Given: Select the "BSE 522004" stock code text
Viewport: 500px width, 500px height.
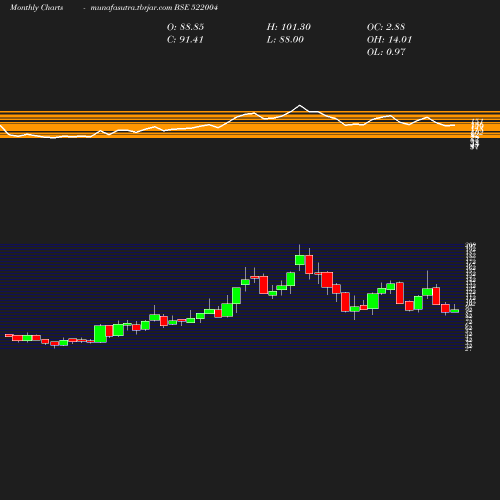Looking at the screenshot, I should click(196, 7).
